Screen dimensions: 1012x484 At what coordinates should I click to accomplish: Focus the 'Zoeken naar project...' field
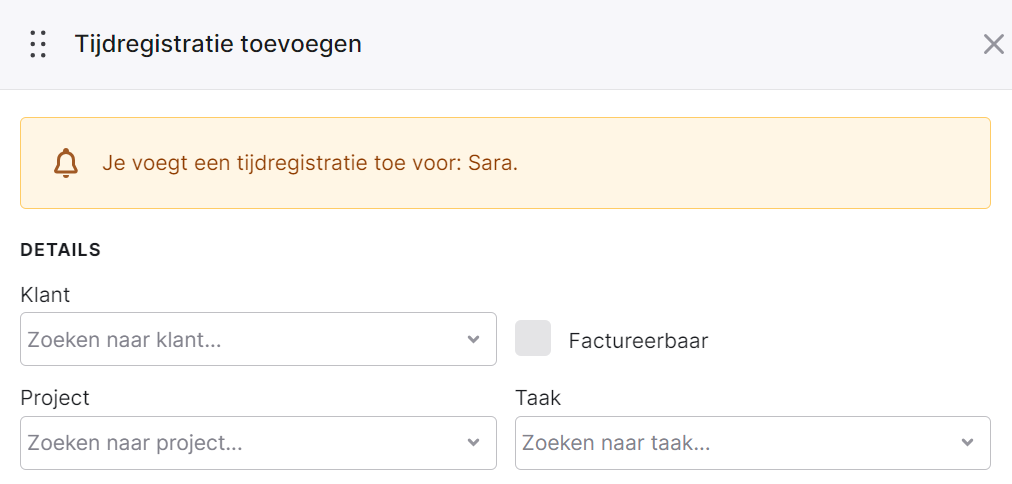click(258, 443)
